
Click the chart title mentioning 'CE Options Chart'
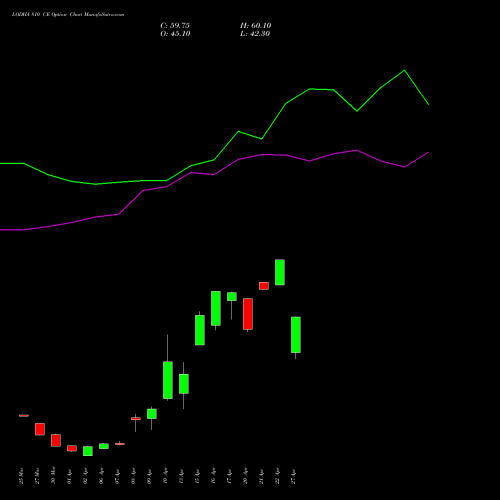point(68,15)
